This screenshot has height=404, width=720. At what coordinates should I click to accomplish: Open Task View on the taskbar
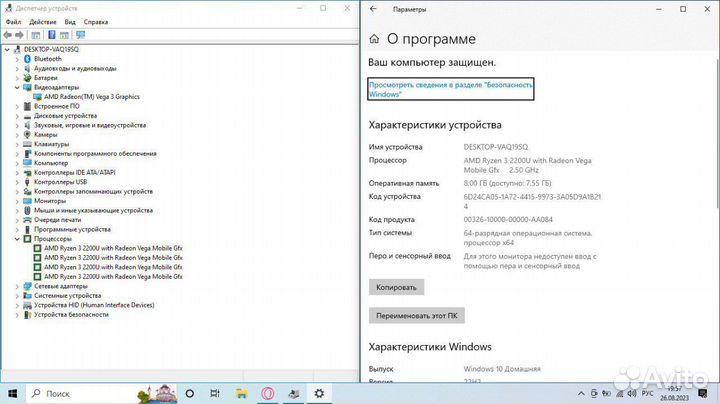[x=214, y=393]
